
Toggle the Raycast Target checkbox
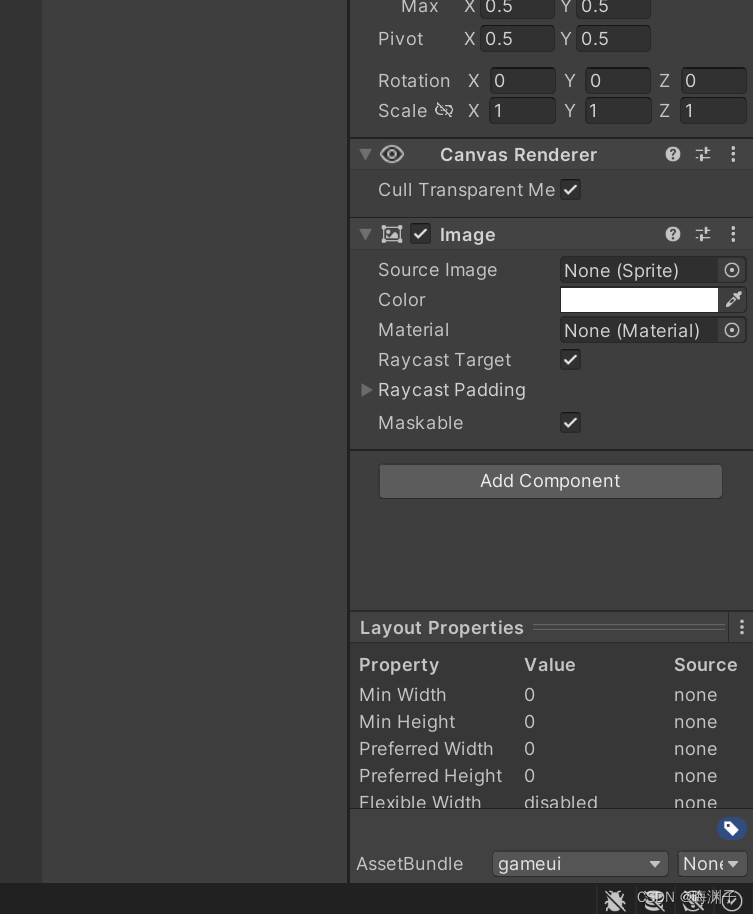[570, 360]
